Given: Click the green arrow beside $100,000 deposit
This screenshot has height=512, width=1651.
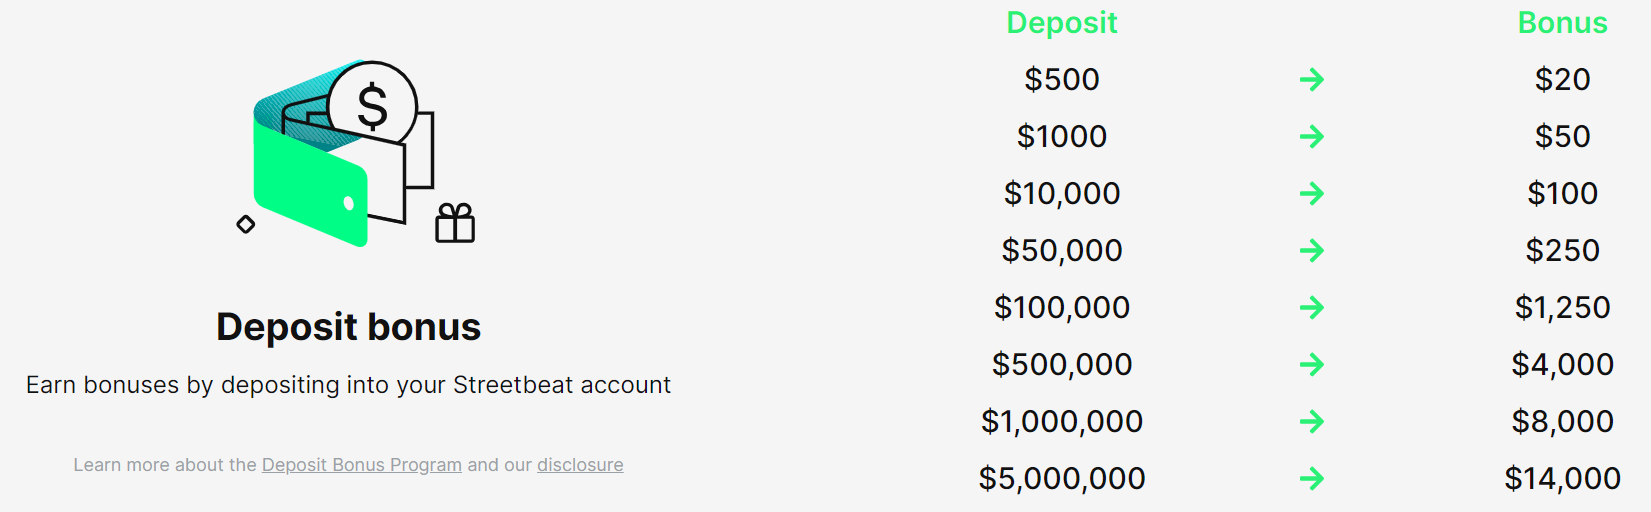Looking at the screenshot, I should pos(1312,307).
